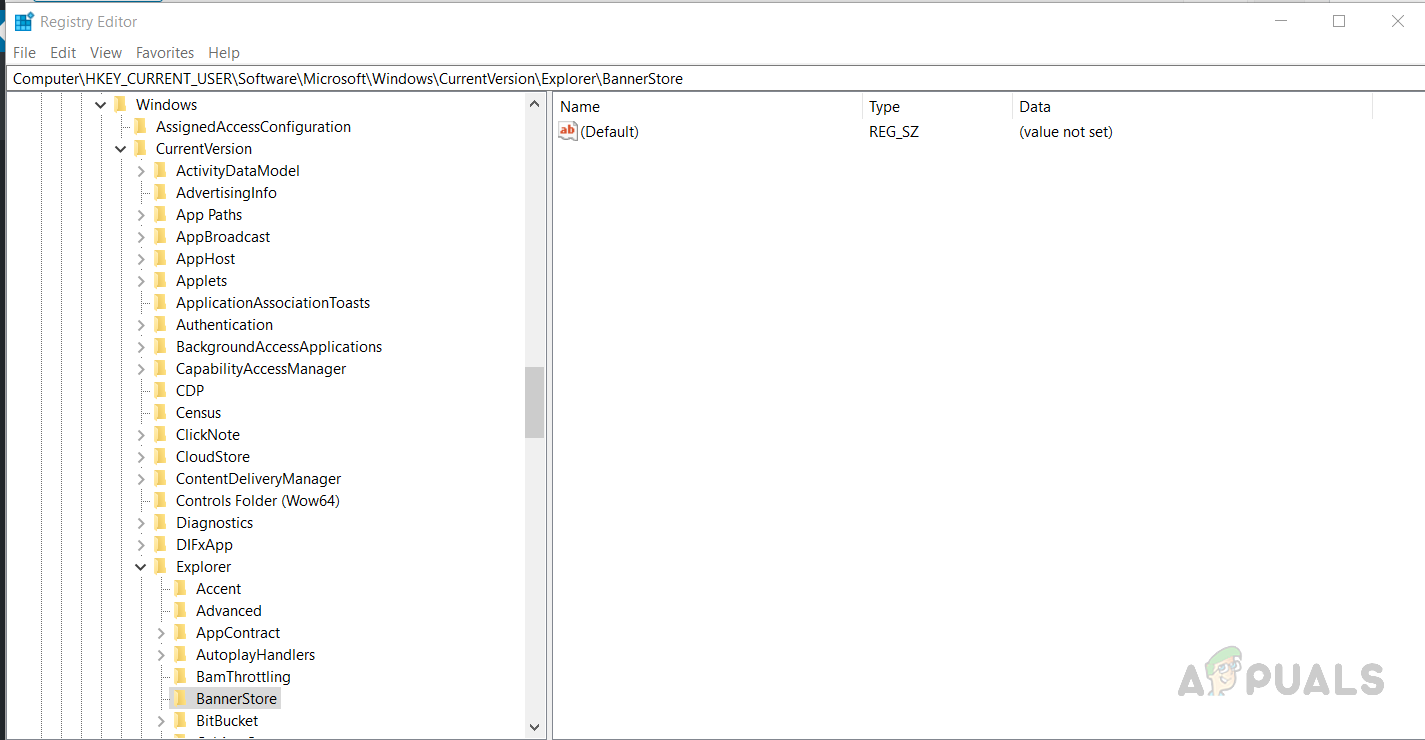Click the Explorer folder icon
Viewport: 1425px width, 740px height.
point(161,566)
